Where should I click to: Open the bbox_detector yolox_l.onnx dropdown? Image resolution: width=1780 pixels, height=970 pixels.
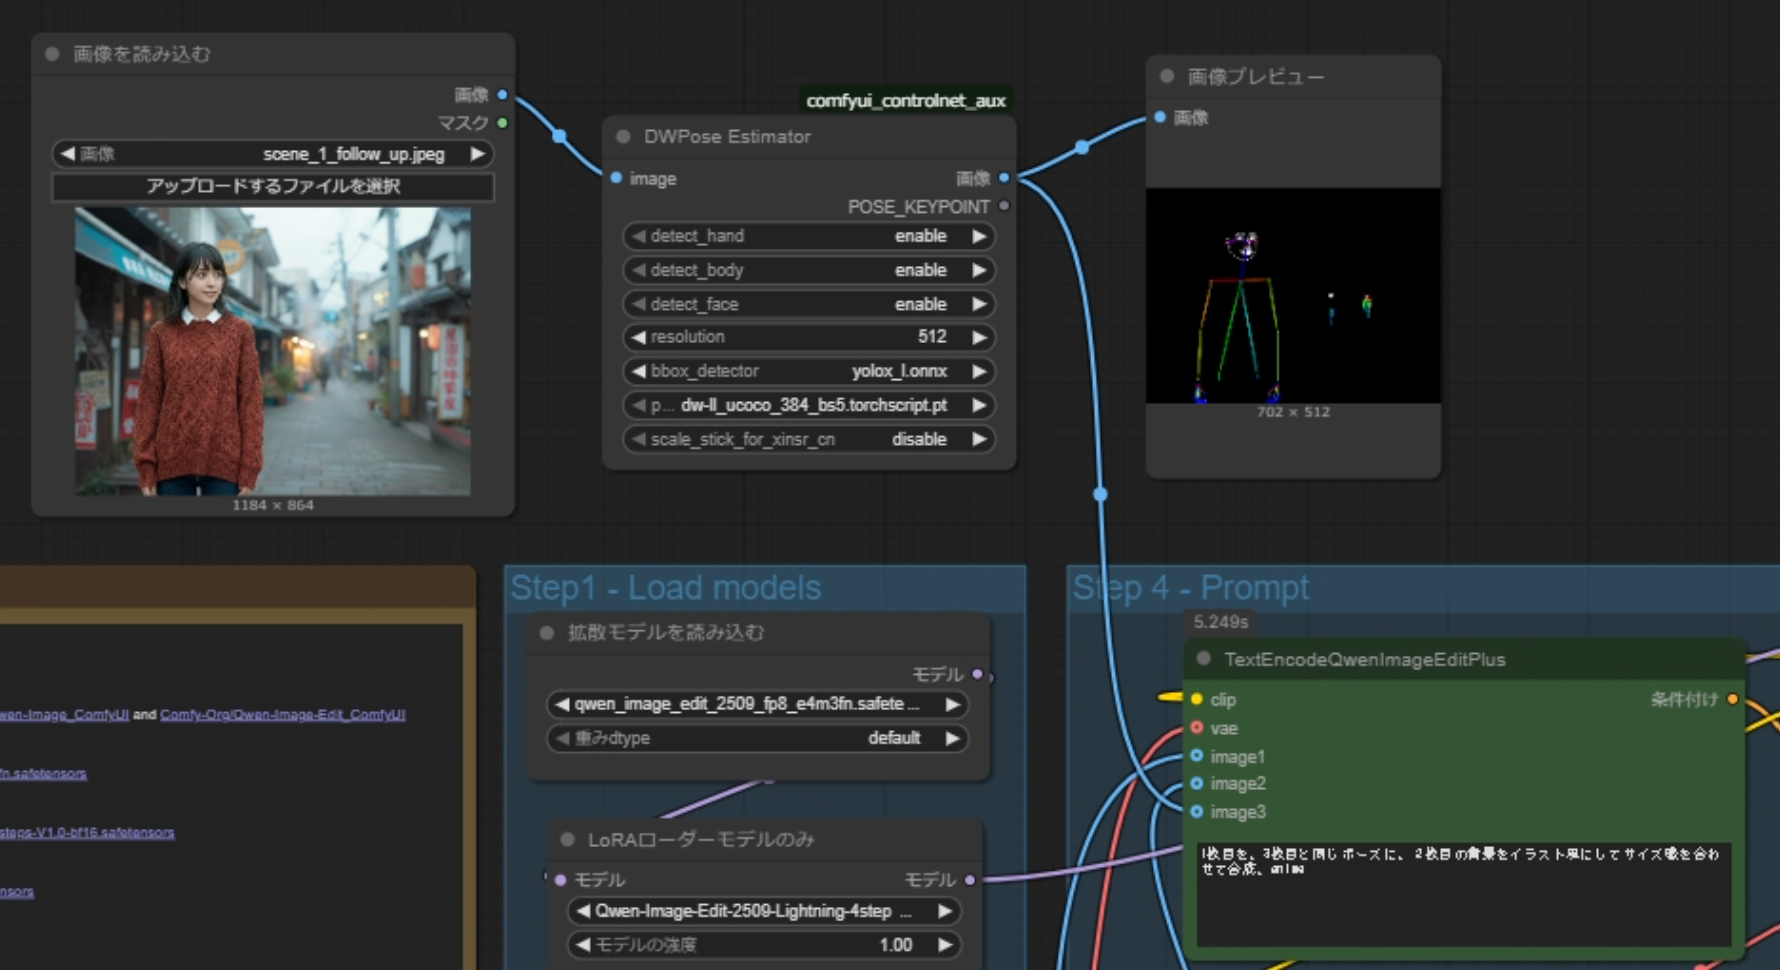(x=808, y=371)
